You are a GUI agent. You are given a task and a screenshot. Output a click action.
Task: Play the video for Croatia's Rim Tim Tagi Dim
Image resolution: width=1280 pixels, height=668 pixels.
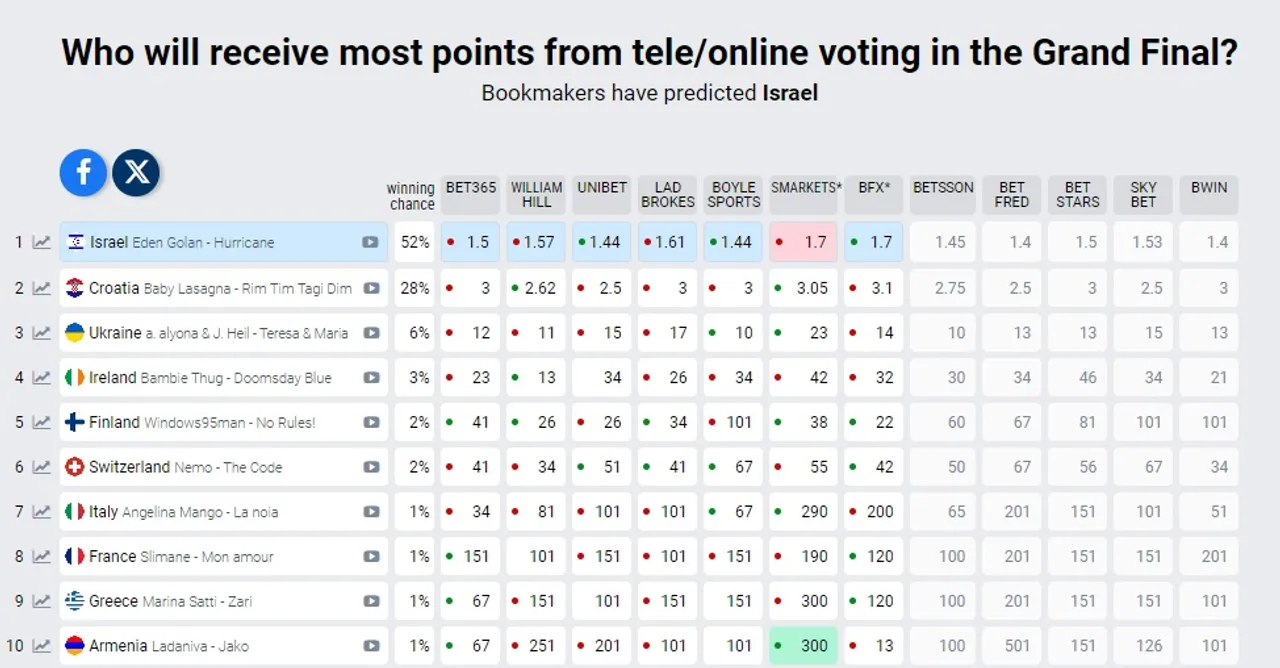coord(371,288)
